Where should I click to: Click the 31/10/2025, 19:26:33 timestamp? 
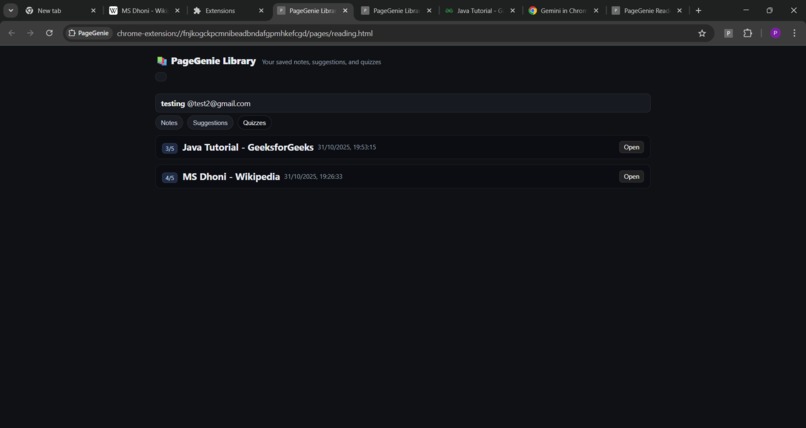pos(313,177)
